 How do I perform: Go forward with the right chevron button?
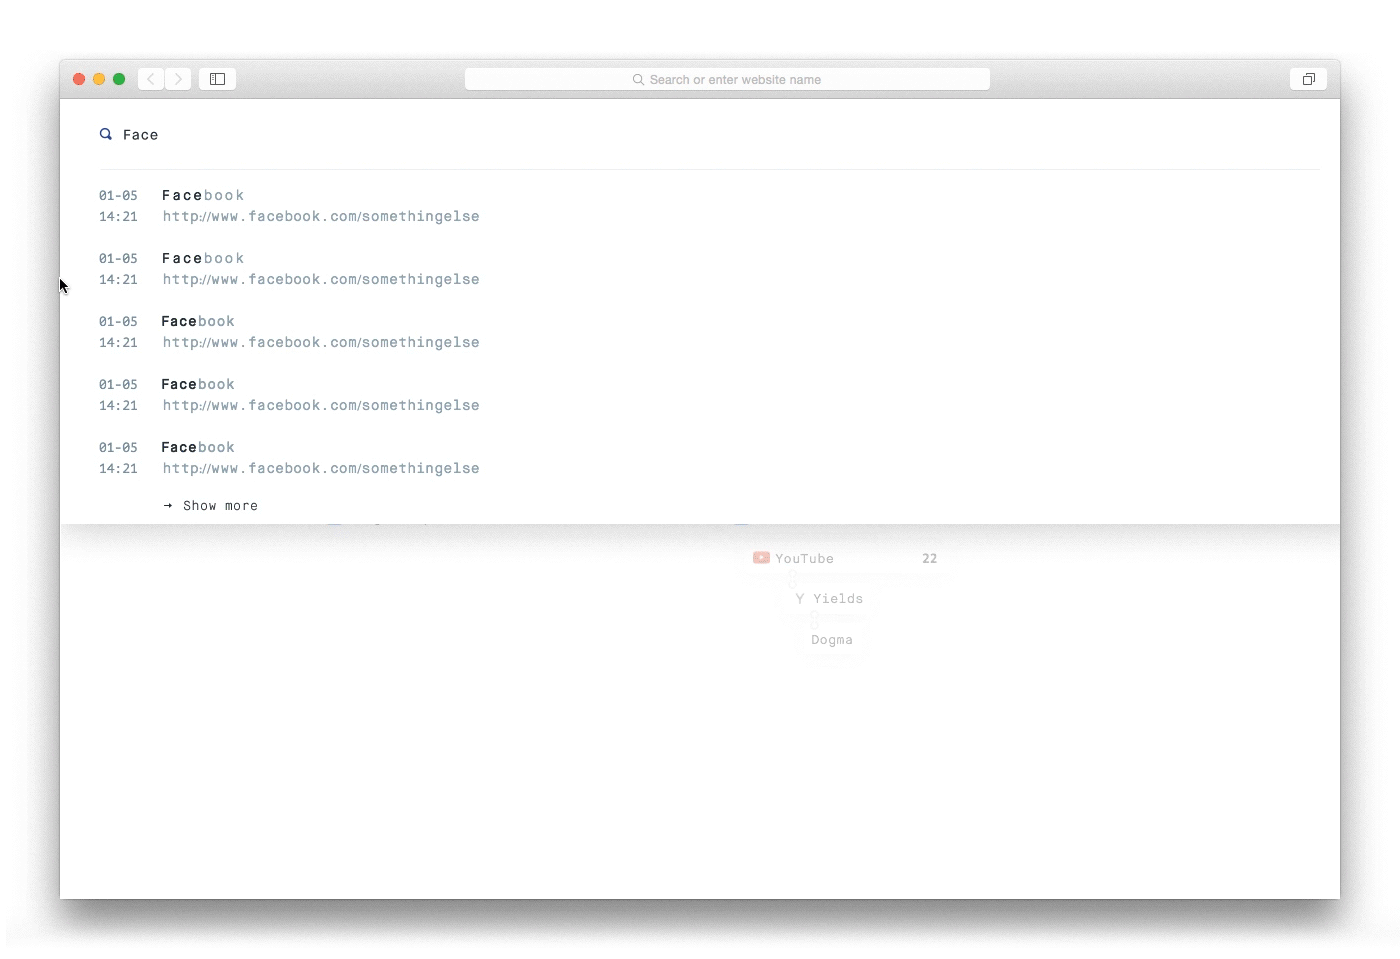point(178,79)
